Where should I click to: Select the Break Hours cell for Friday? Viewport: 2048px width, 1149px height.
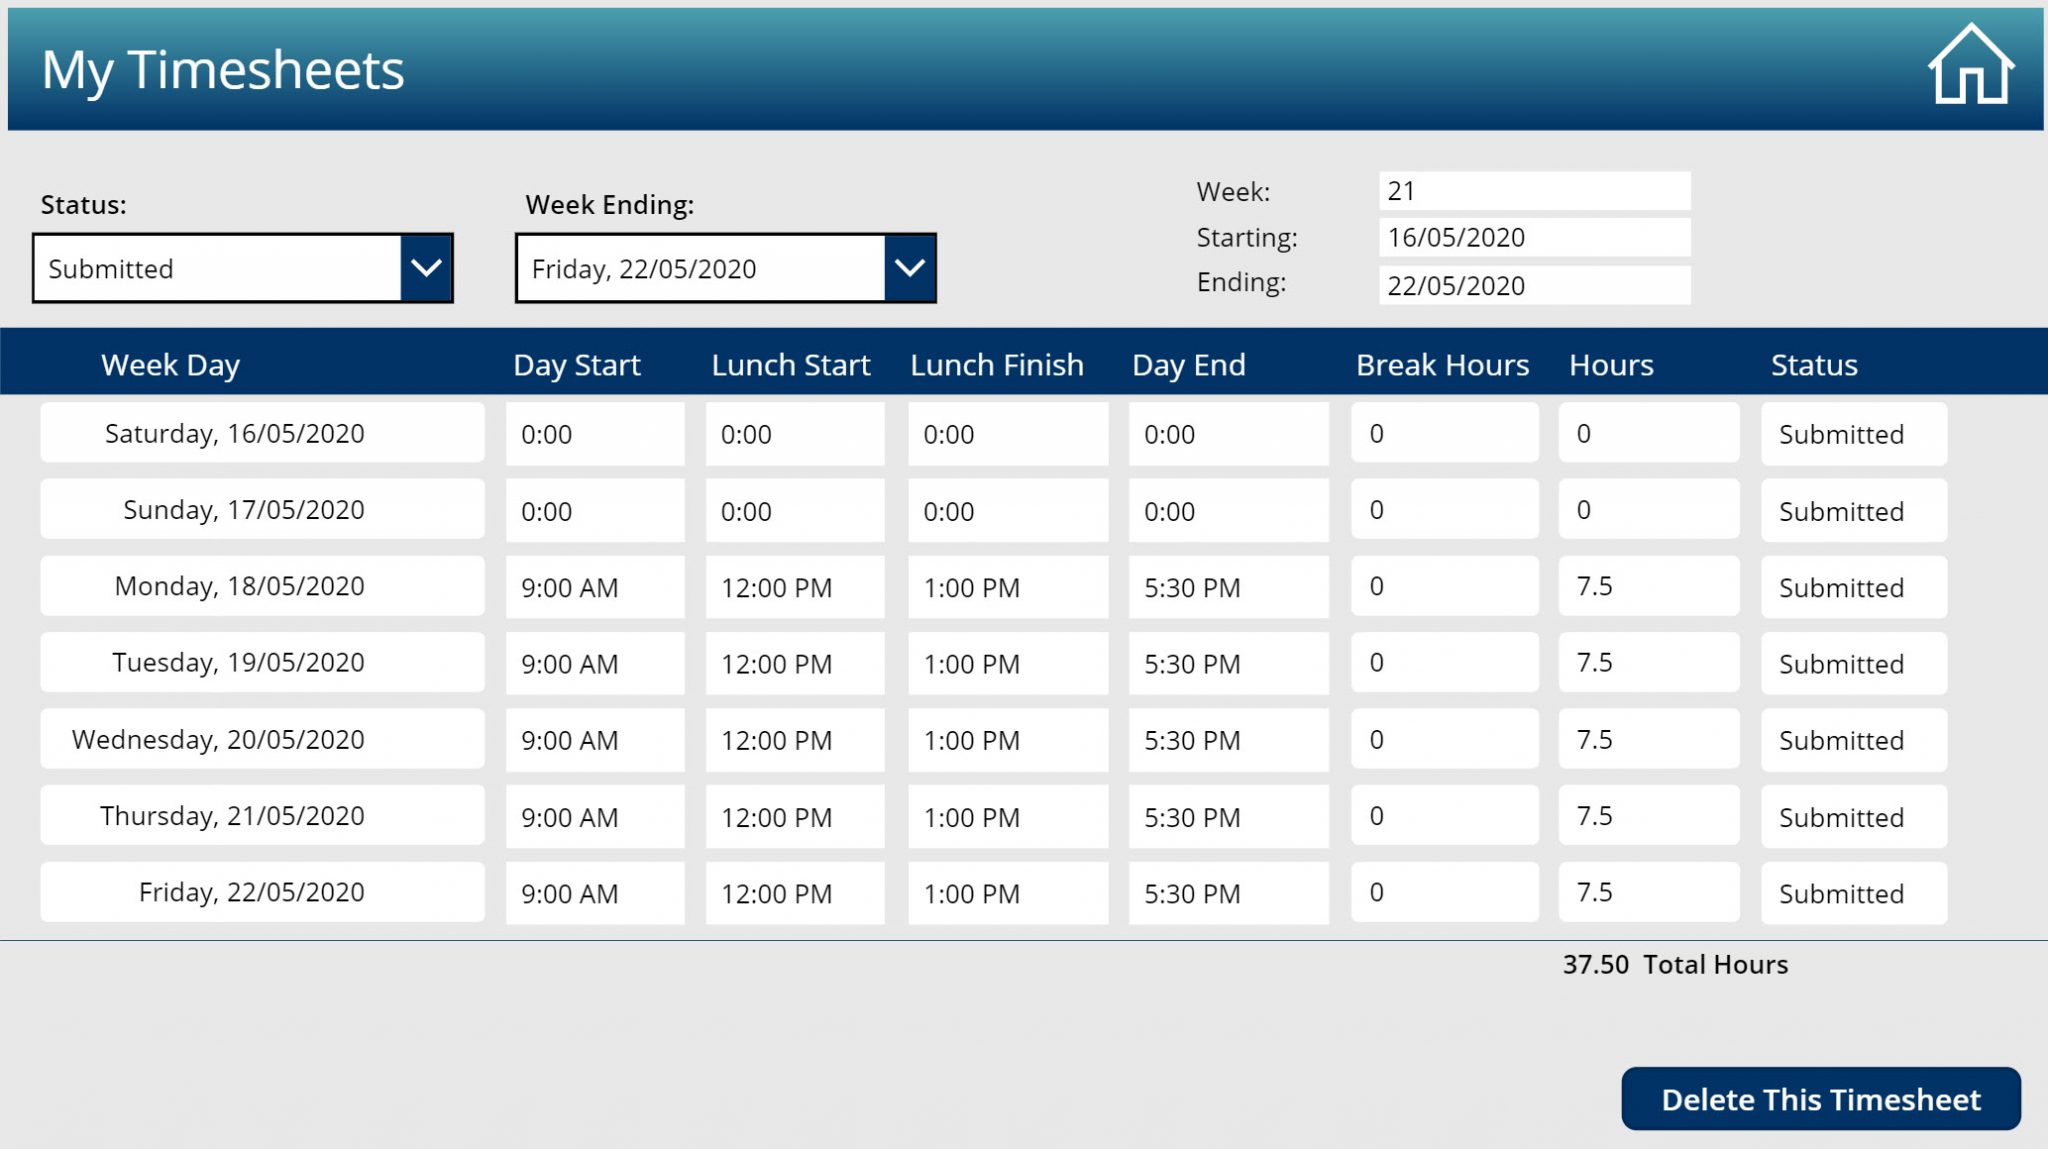tap(1444, 892)
